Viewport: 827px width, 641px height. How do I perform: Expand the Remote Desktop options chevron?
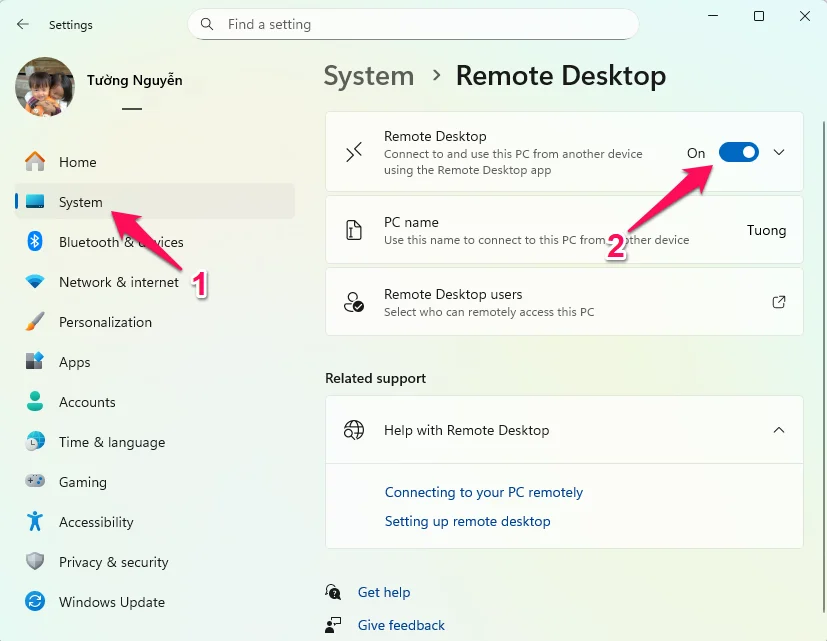(779, 152)
